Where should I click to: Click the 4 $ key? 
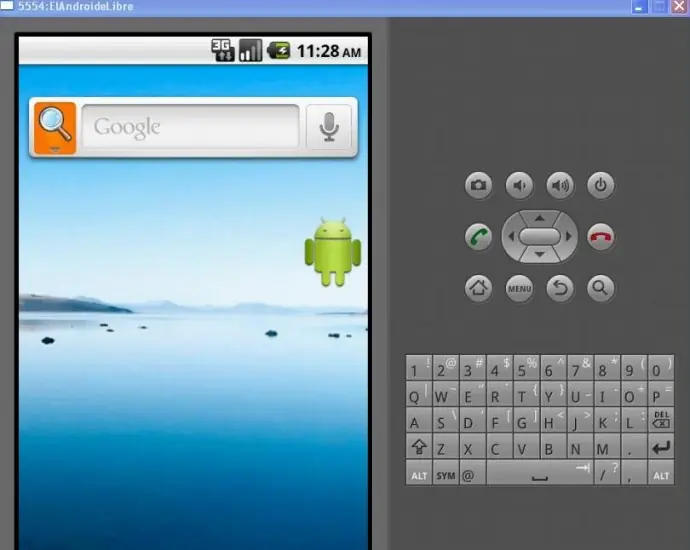click(x=499, y=368)
